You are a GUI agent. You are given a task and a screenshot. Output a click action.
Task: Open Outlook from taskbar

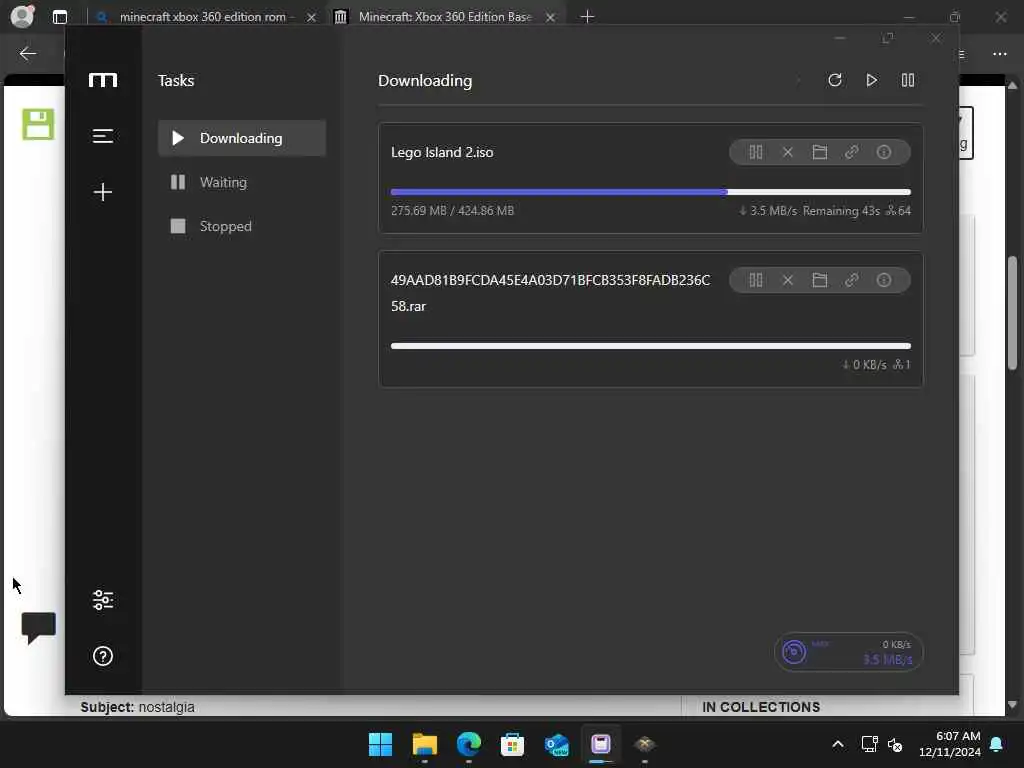[556, 744]
